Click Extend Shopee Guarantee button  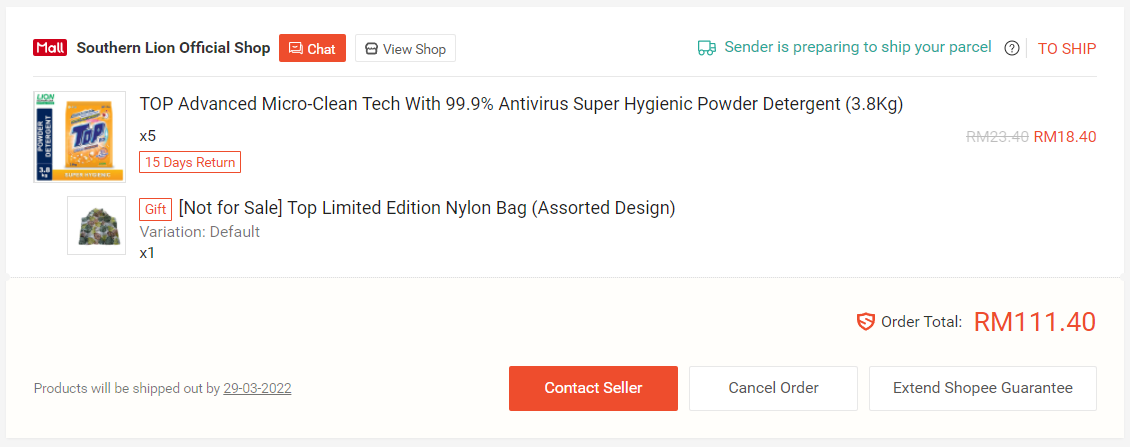tap(982, 388)
